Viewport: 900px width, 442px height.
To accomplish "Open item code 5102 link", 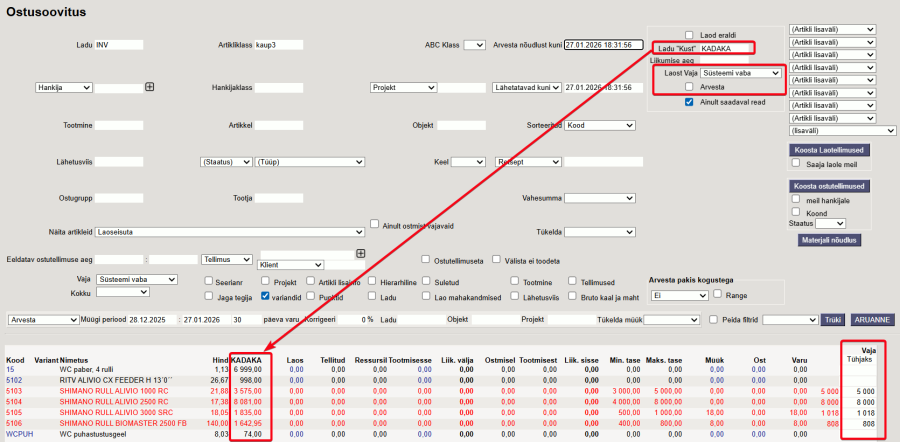I will click(x=14, y=380).
